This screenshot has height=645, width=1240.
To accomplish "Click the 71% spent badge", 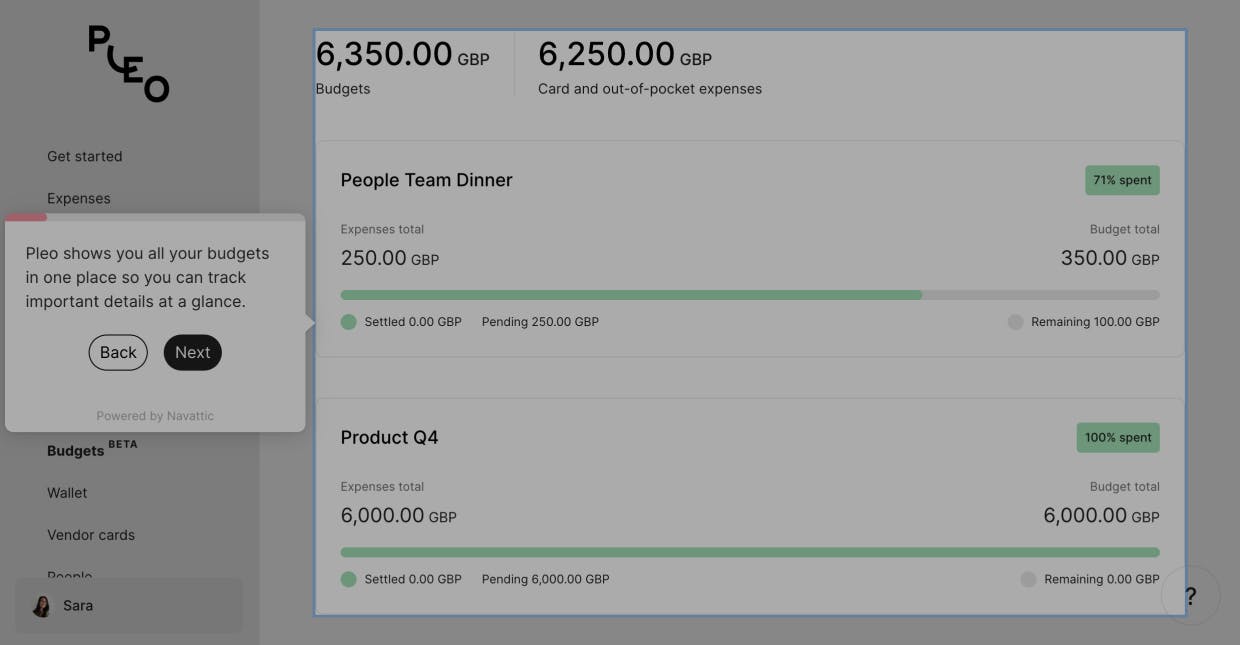I will pyautogui.click(x=1122, y=180).
